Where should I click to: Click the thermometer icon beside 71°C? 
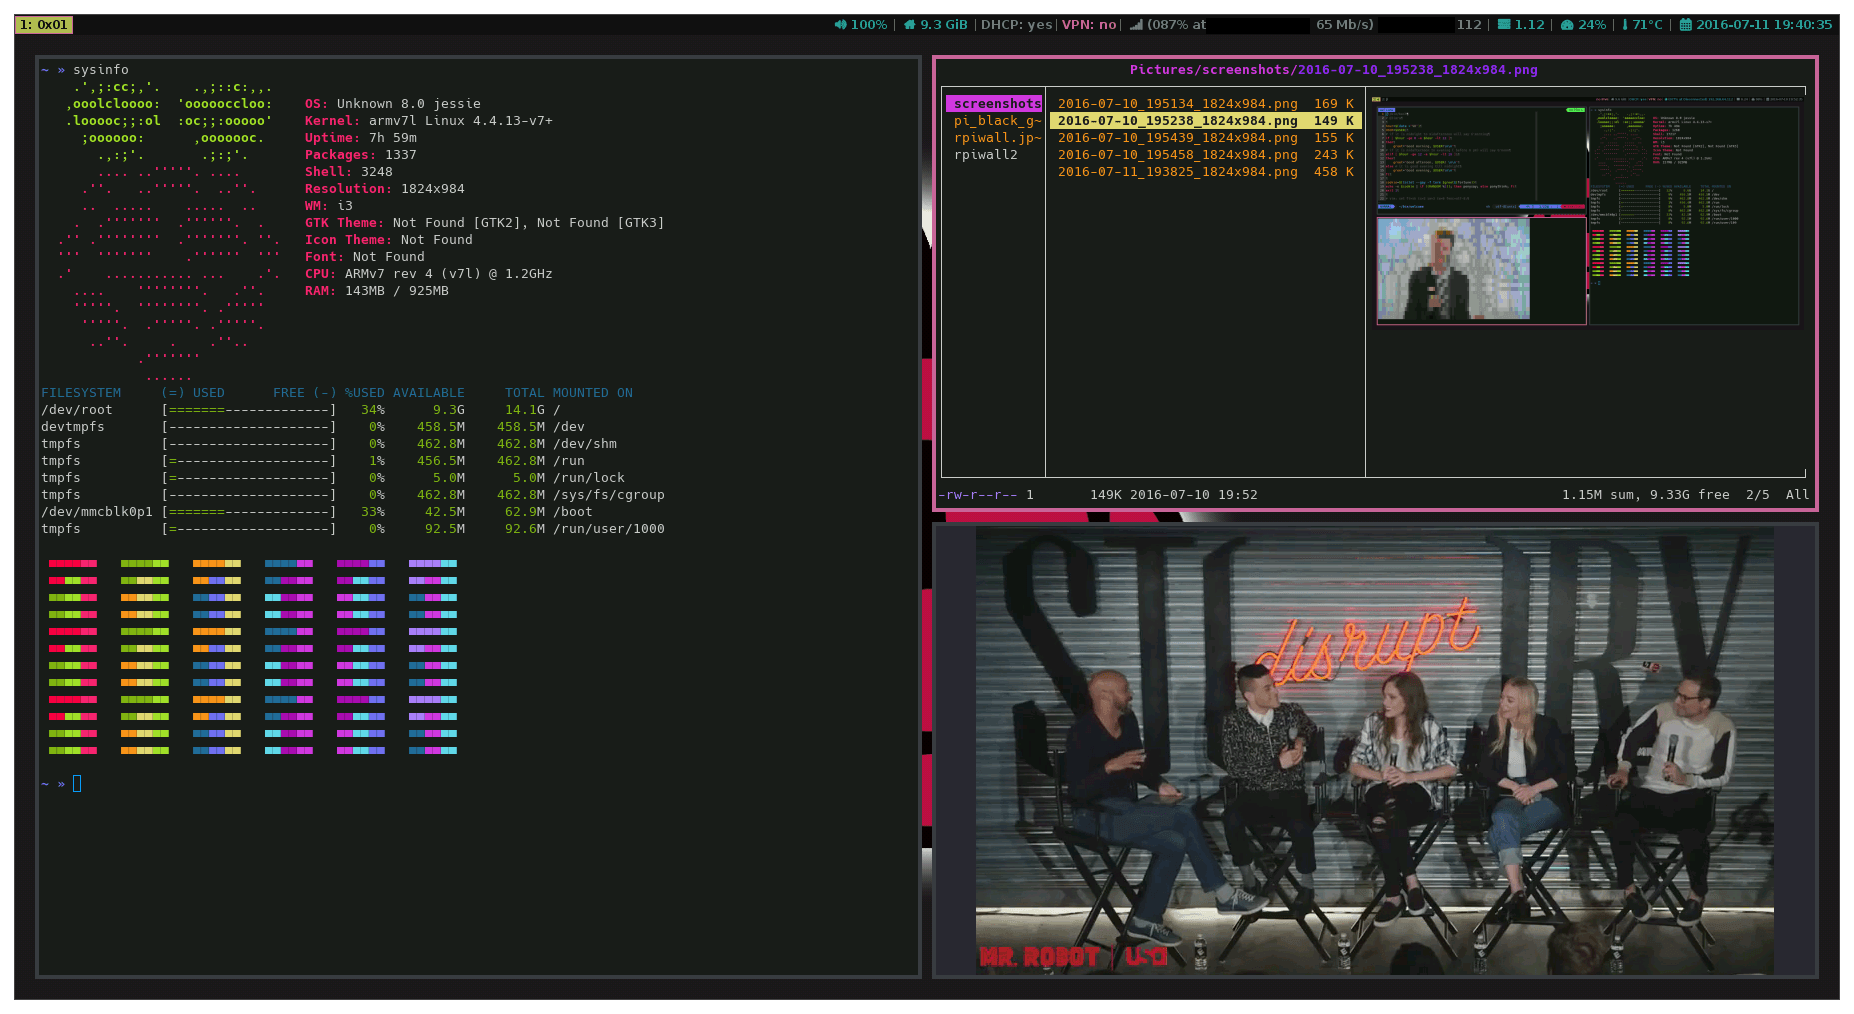pos(1625,25)
